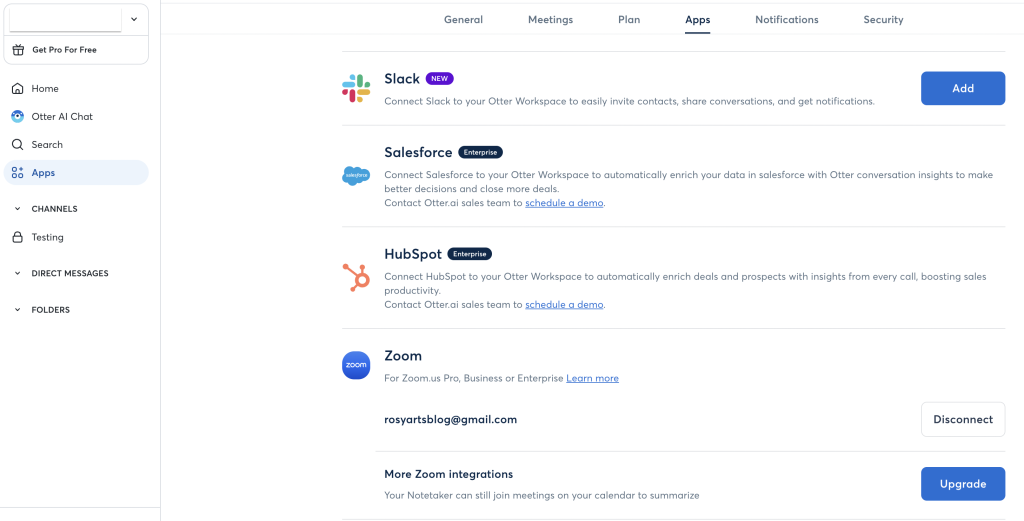Click the Slack logo icon
This screenshot has width=1024, height=521.
click(x=356, y=88)
